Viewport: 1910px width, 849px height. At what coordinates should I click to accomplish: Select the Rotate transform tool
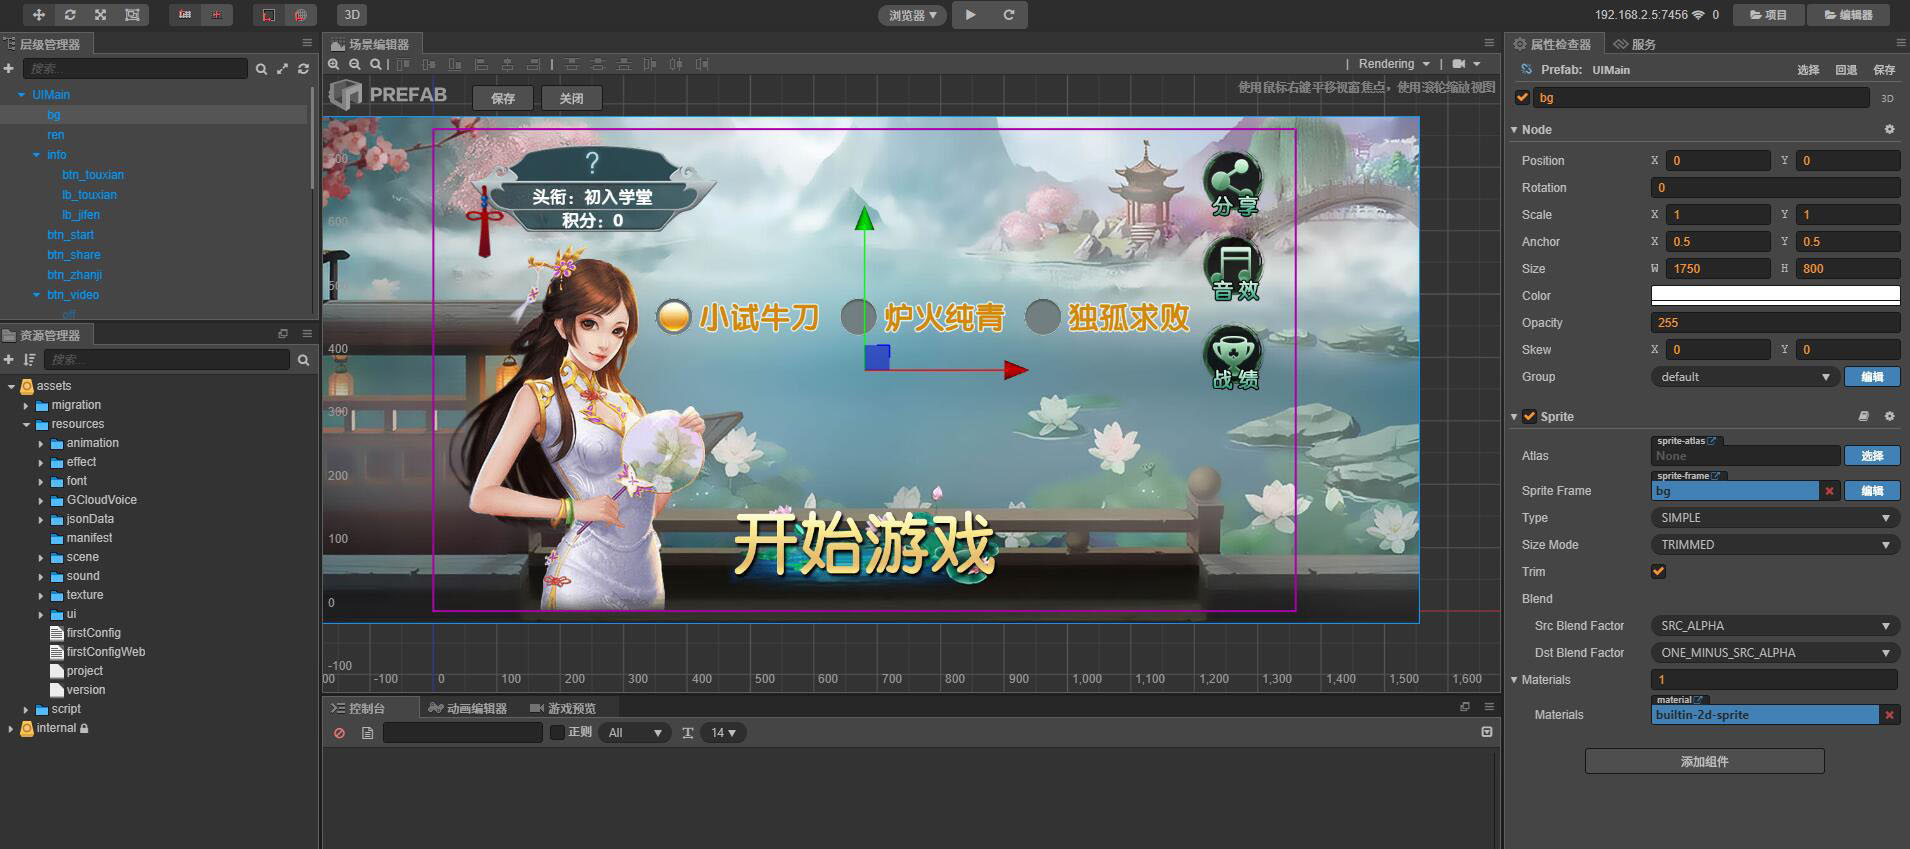70,15
